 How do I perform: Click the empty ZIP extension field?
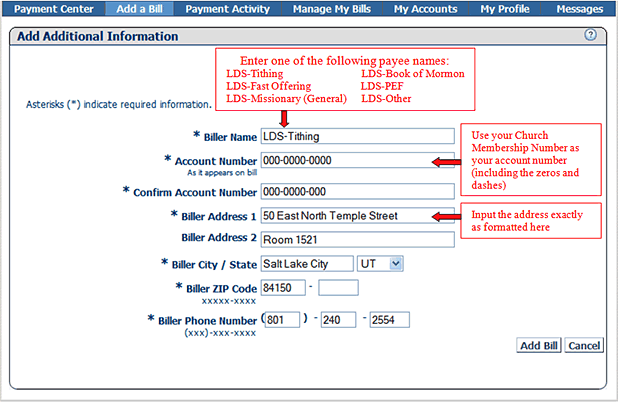(338, 288)
